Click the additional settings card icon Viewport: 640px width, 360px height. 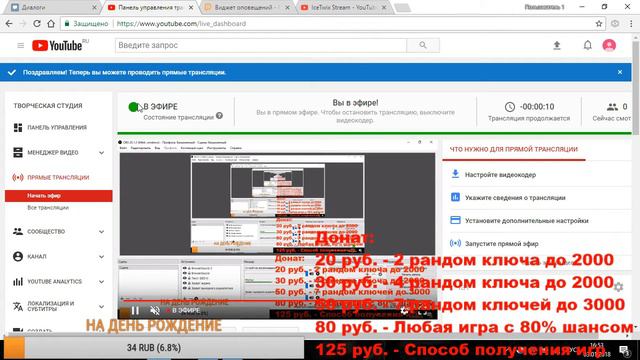click(455, 220)
